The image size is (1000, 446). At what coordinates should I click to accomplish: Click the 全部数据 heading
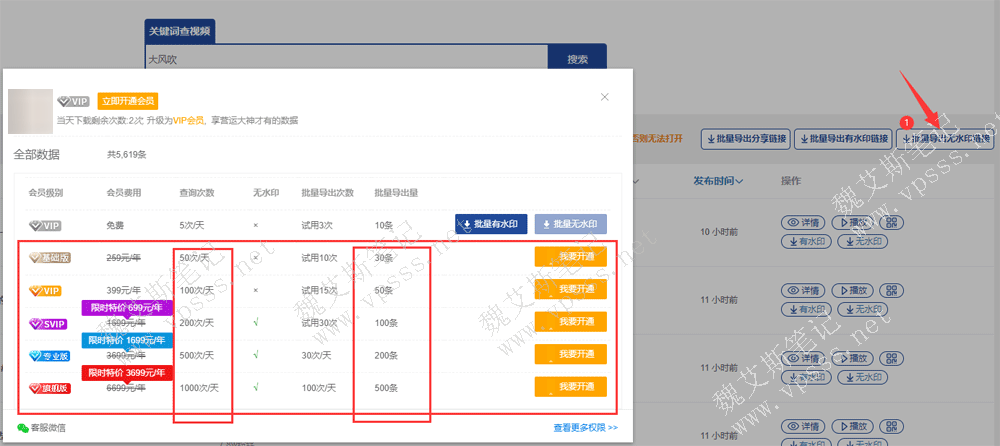tap(36, 154)
